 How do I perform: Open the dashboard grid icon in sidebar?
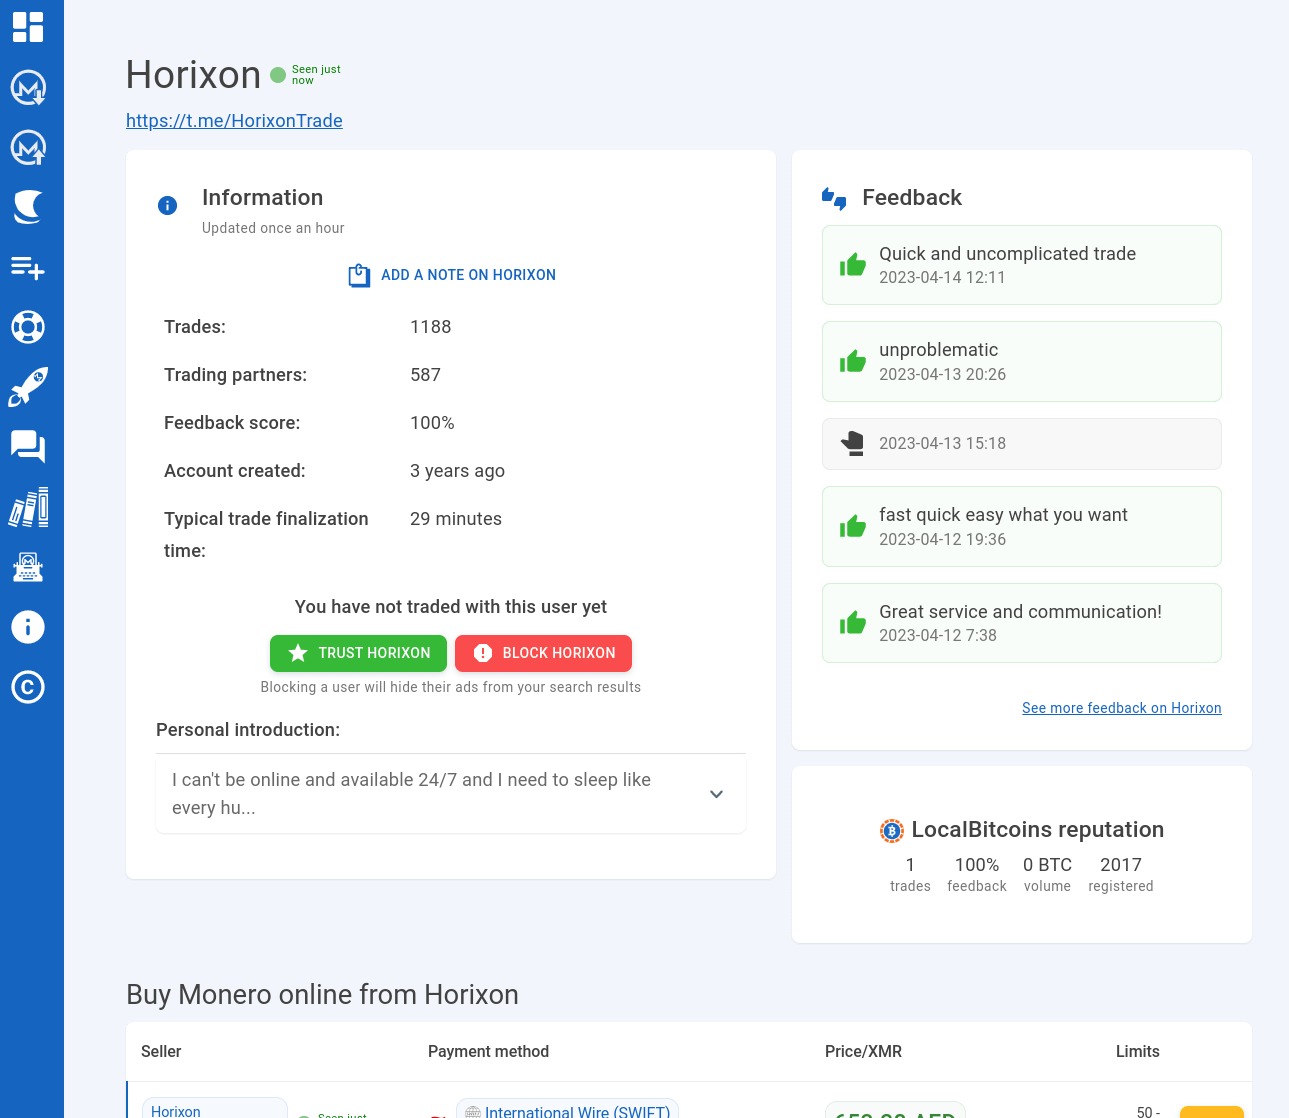(x=28, y=27)
